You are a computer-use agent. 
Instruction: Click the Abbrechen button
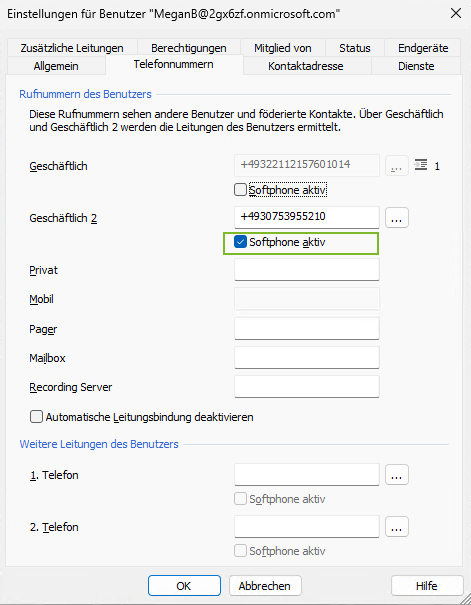pos(265,586)
